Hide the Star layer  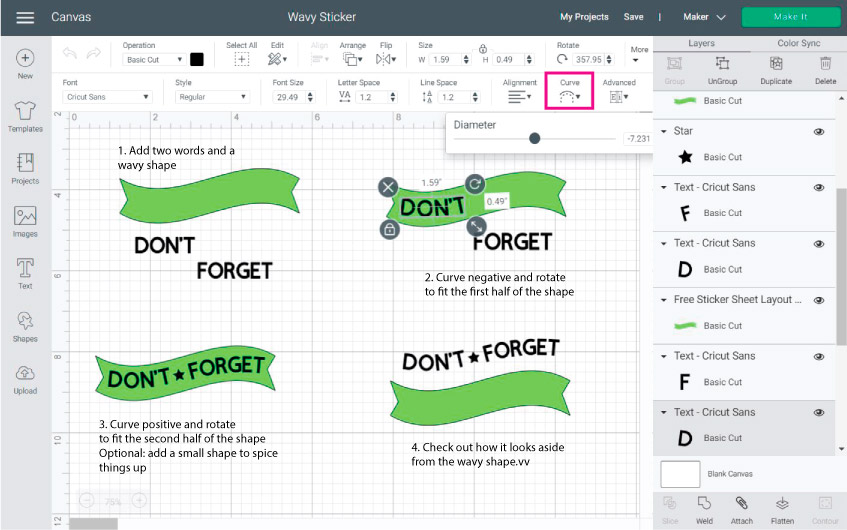[819, 131]
